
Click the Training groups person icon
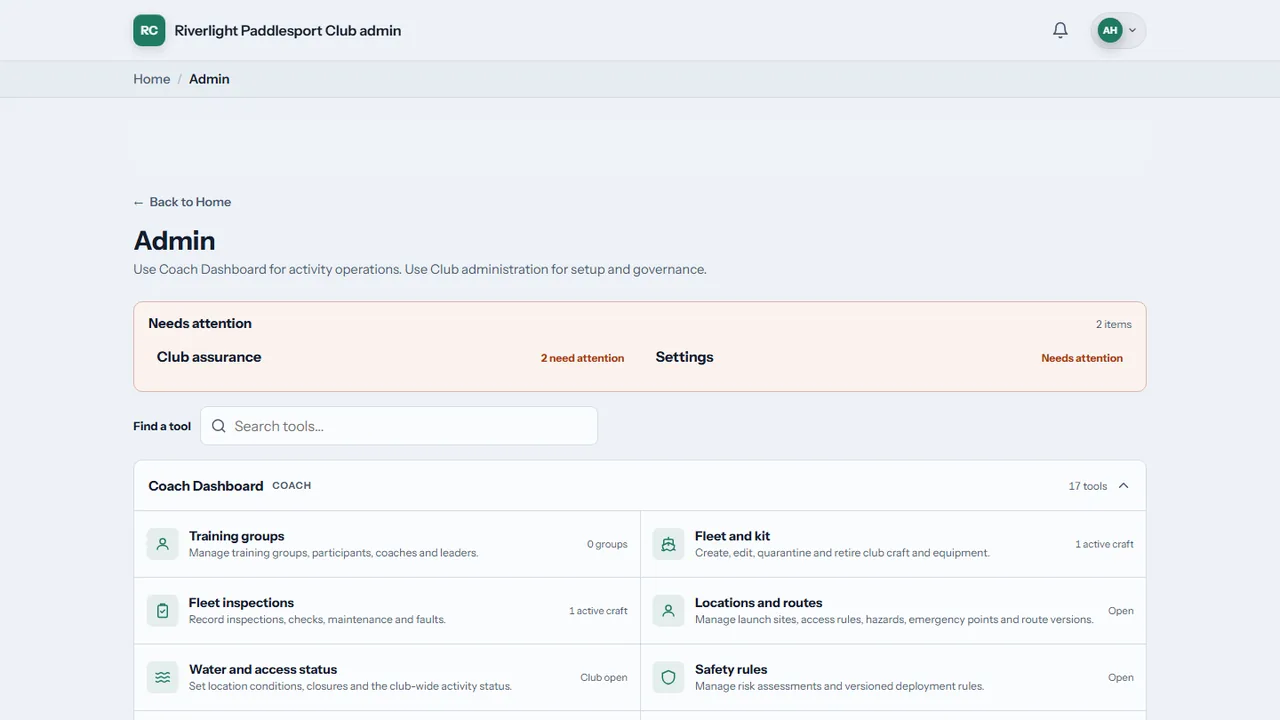coord(163,544)
